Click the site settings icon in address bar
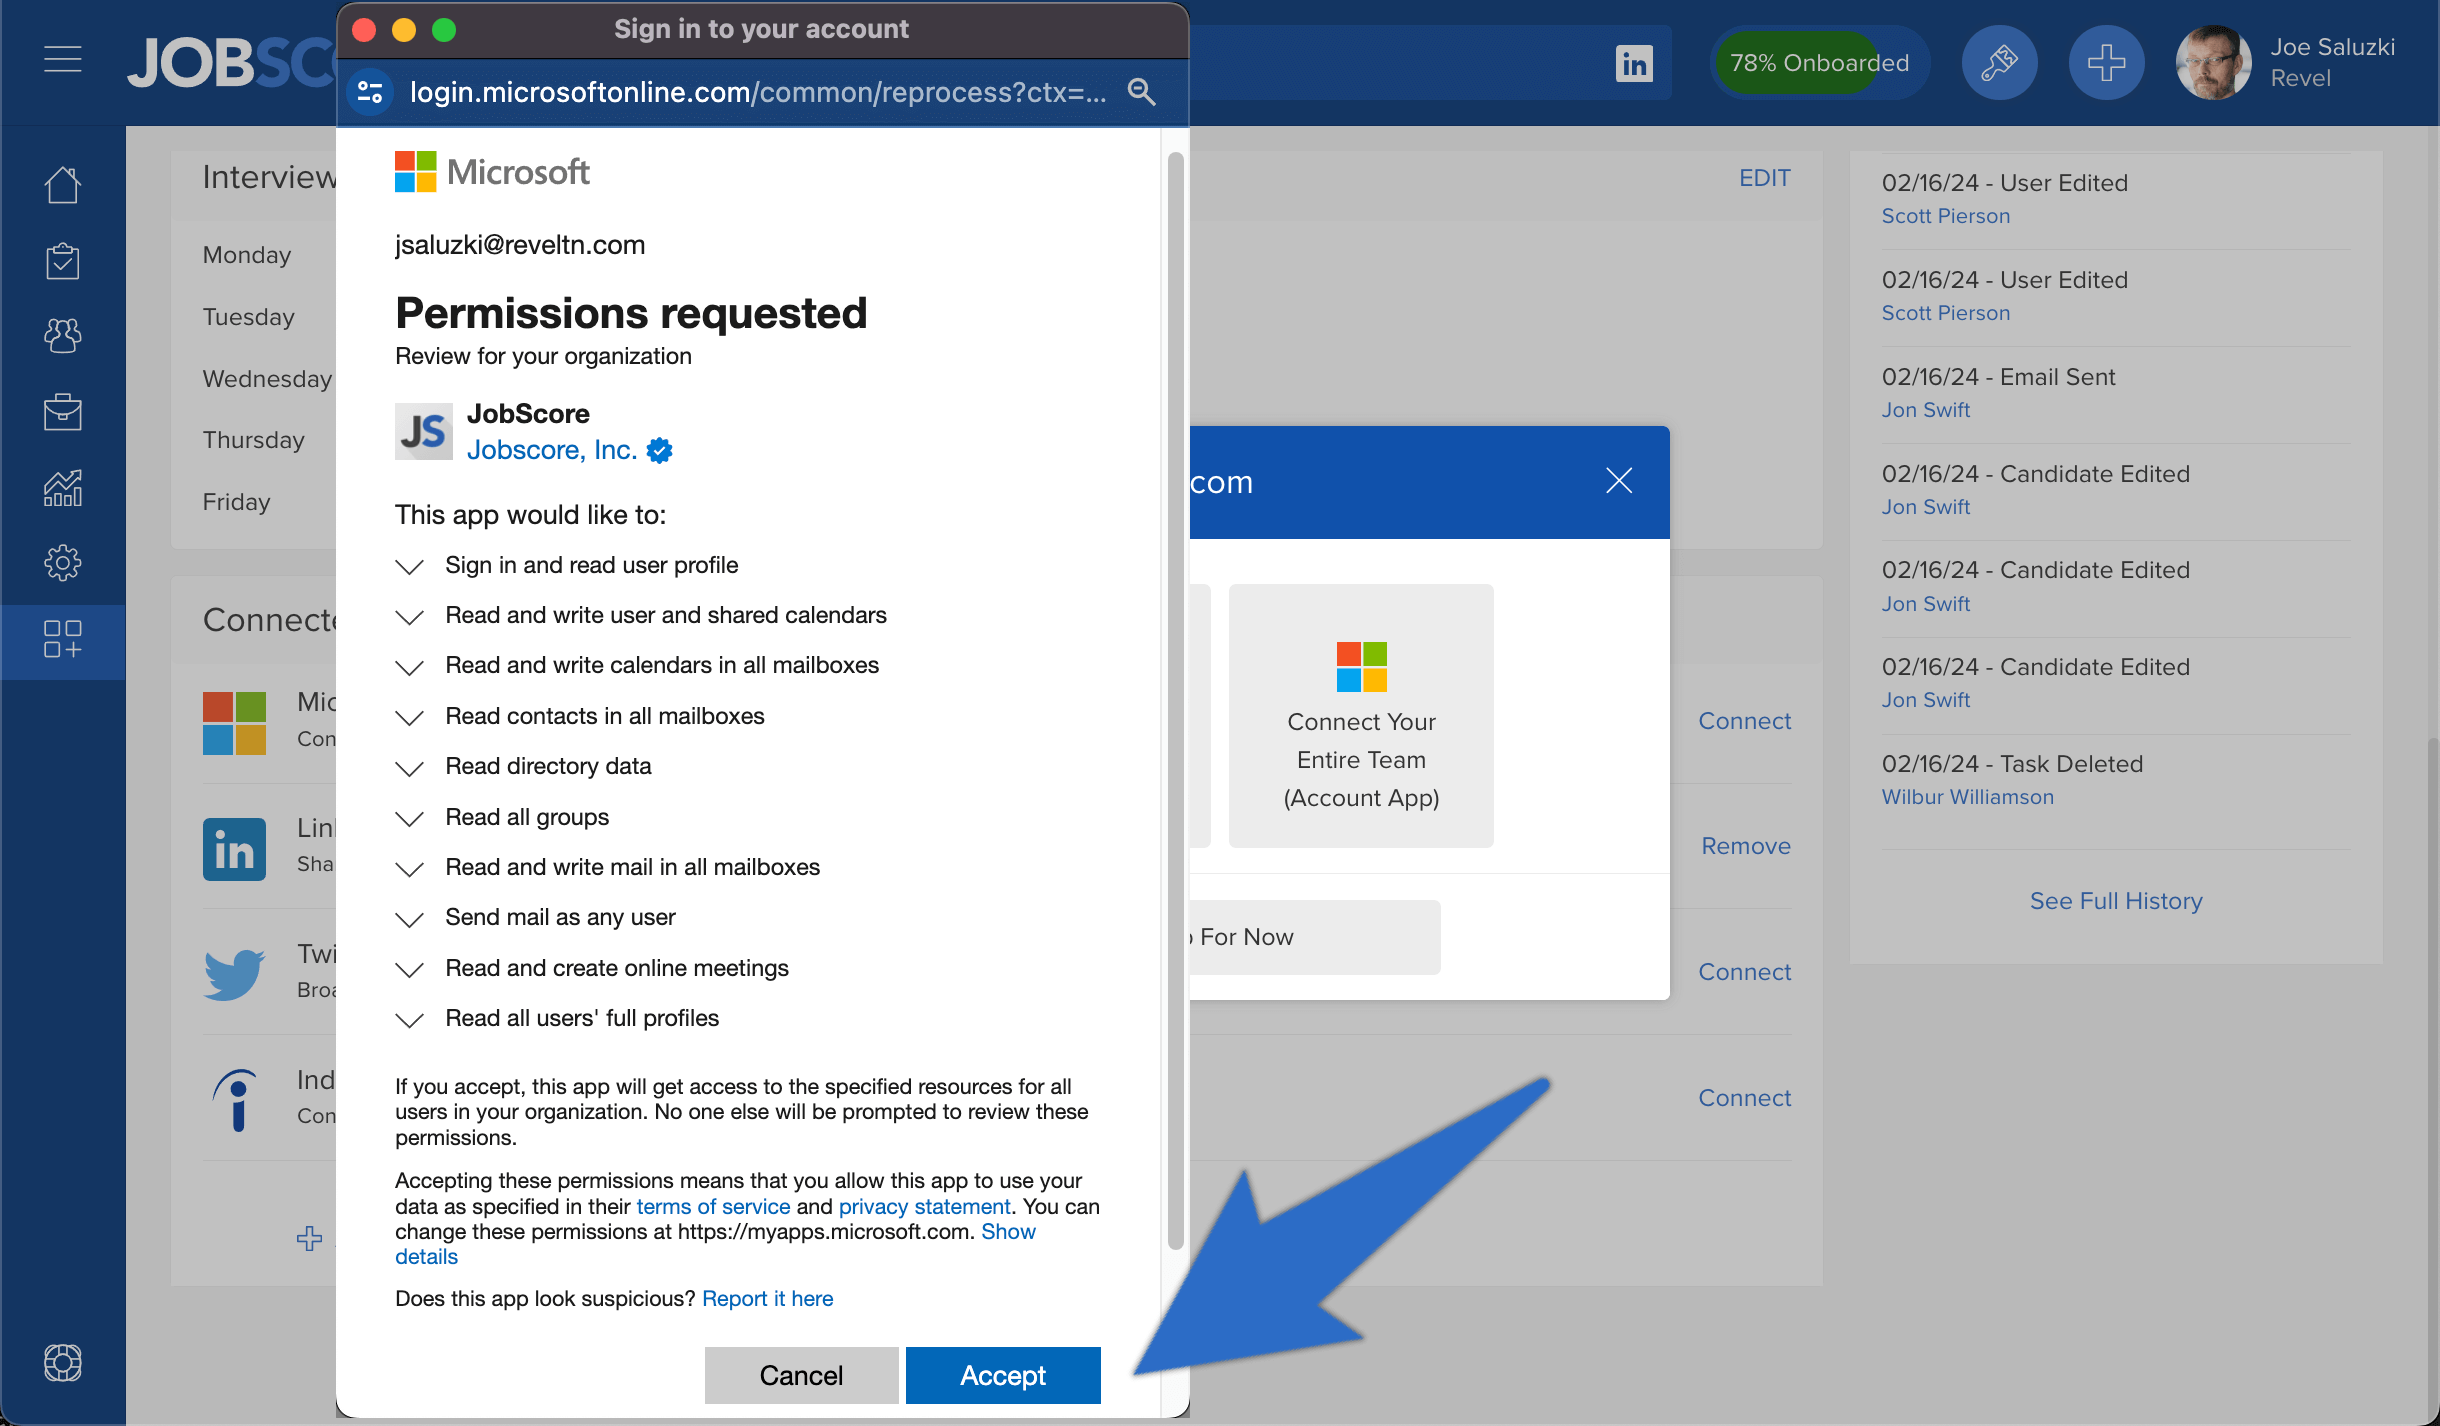2440x1426 pixels. pyautogui.click(x=370, y=92)
